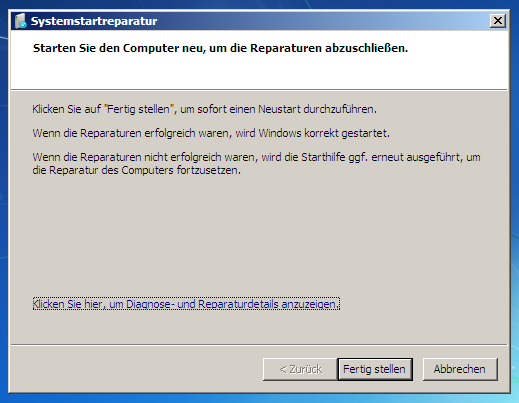Click the word Neustart in the first paragraph

[x=279, y=109]
